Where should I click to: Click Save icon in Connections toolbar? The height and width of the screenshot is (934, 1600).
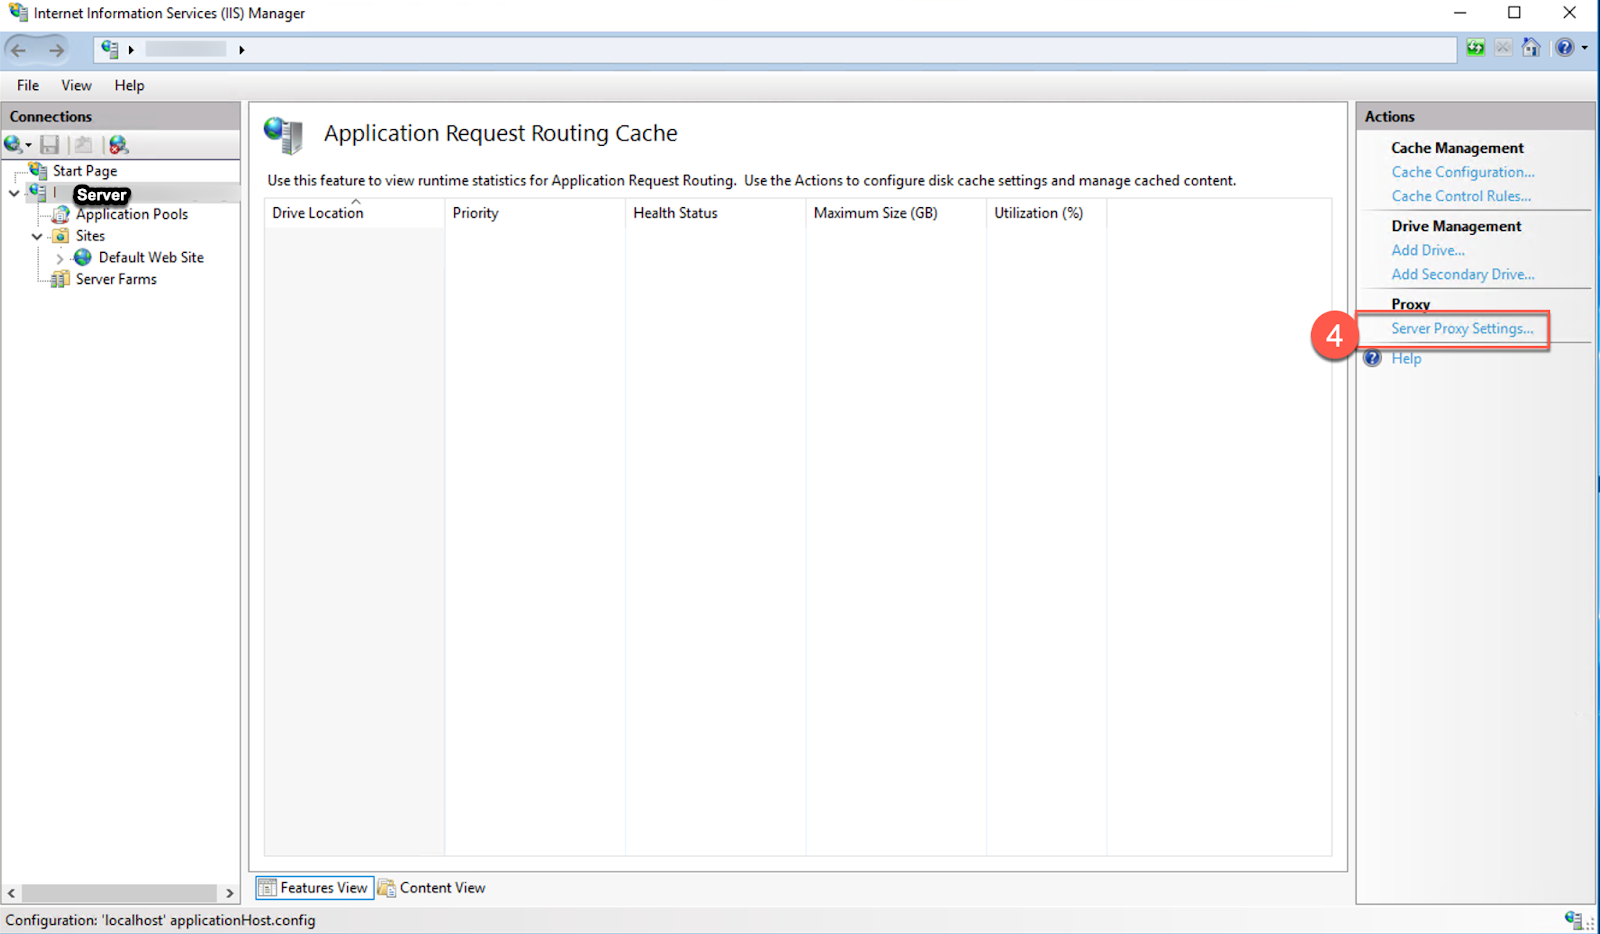point(50,145)
